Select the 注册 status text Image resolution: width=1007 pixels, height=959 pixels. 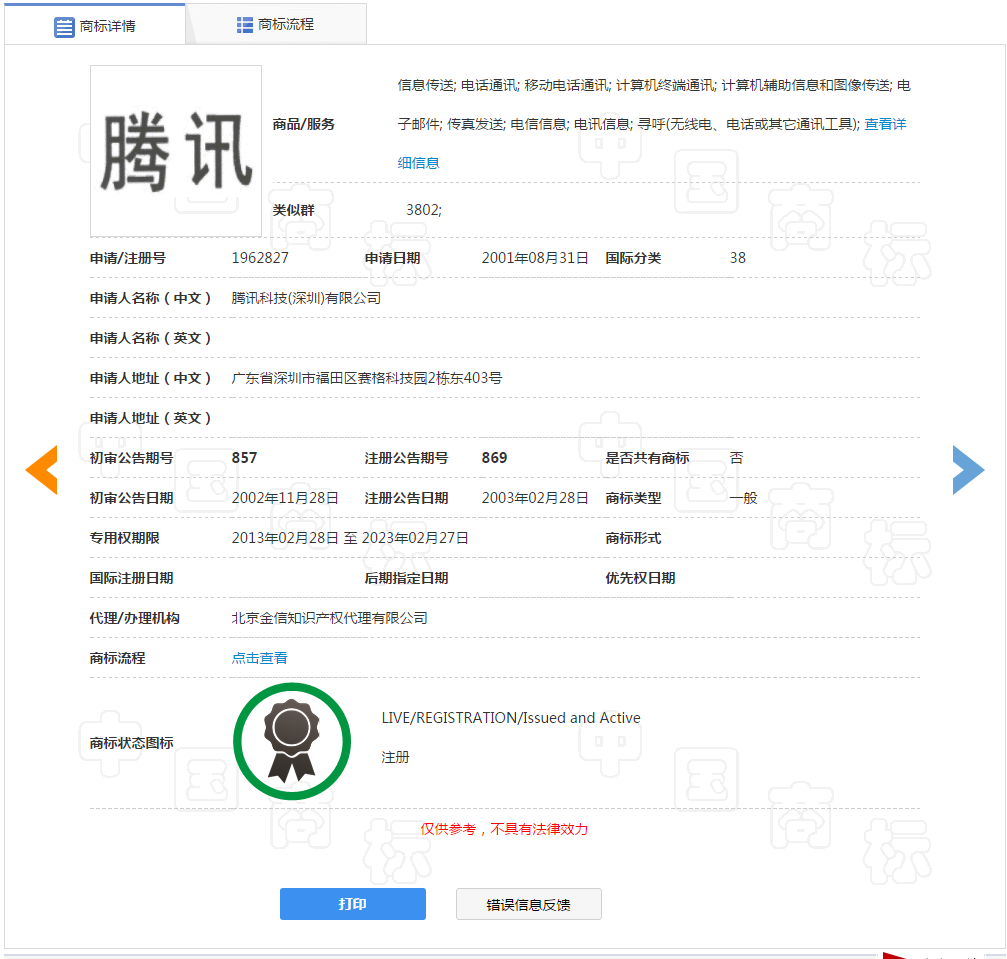tap(396, 757)
